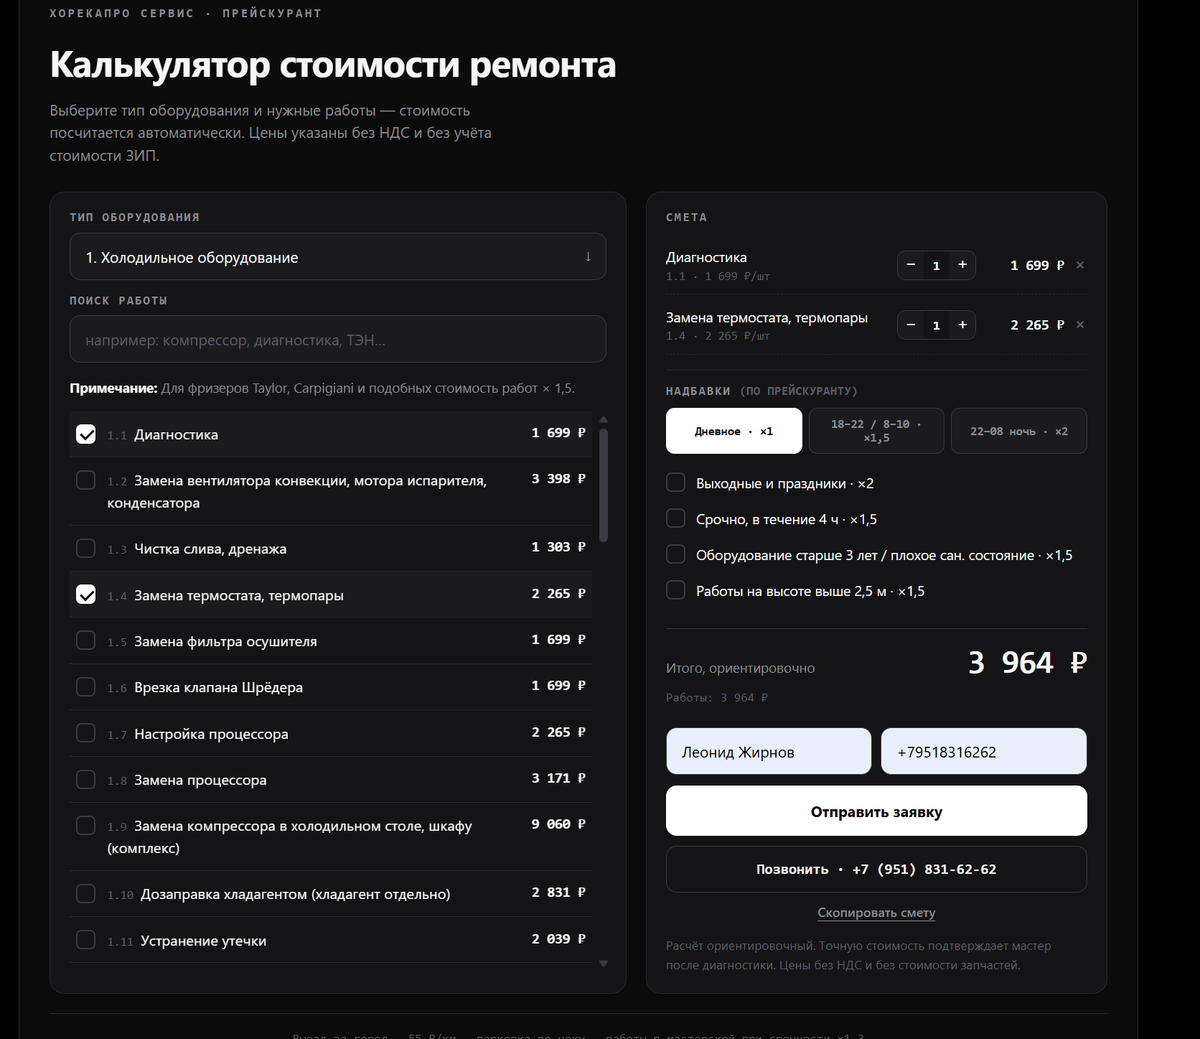Uncheck 1.1 Диагностика checkbox
This screenshot has width=1200, height=1039.
click(86, 434)
